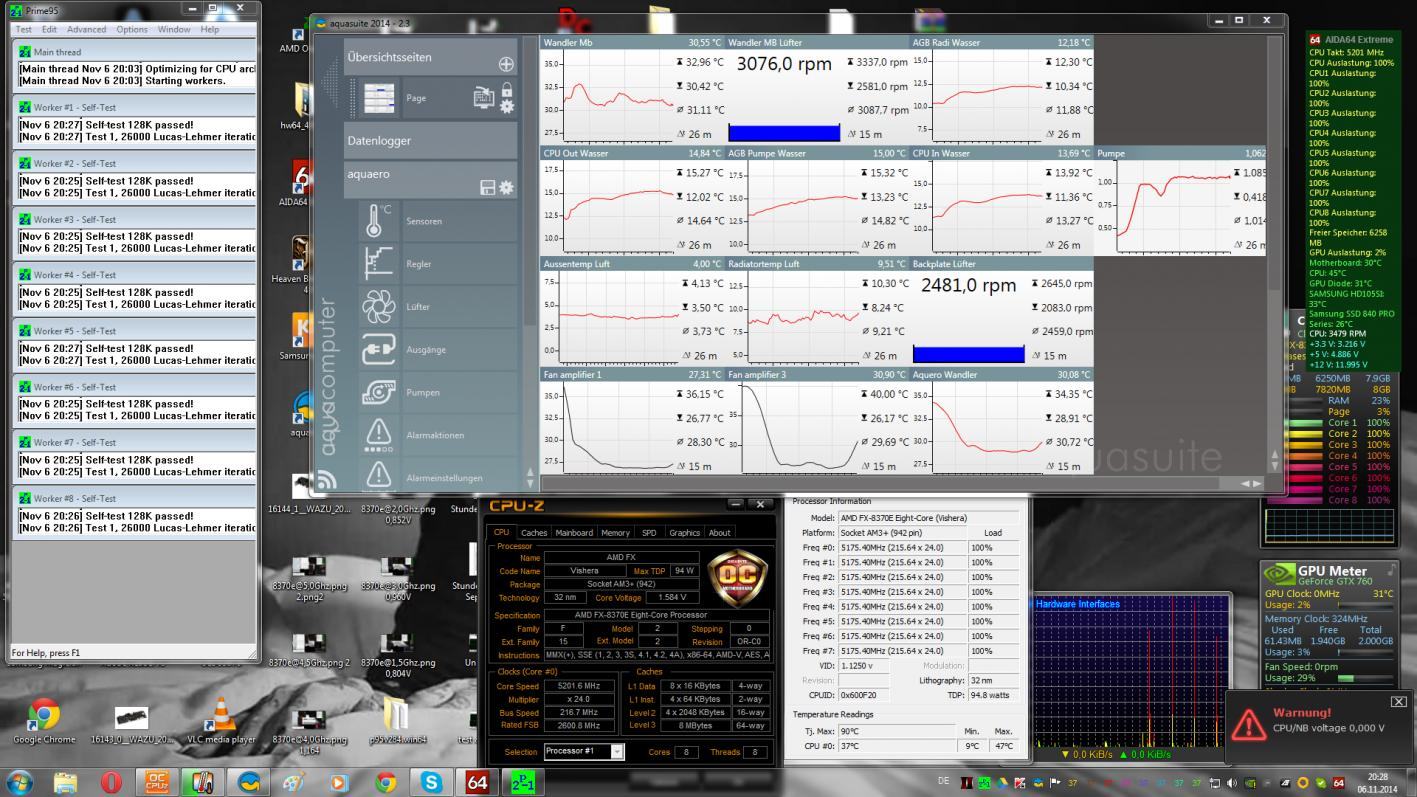Select Worker #1 Self-Test window title
Image resolution: width=1417 pixels, height=797 pixels.
[135, 107]
